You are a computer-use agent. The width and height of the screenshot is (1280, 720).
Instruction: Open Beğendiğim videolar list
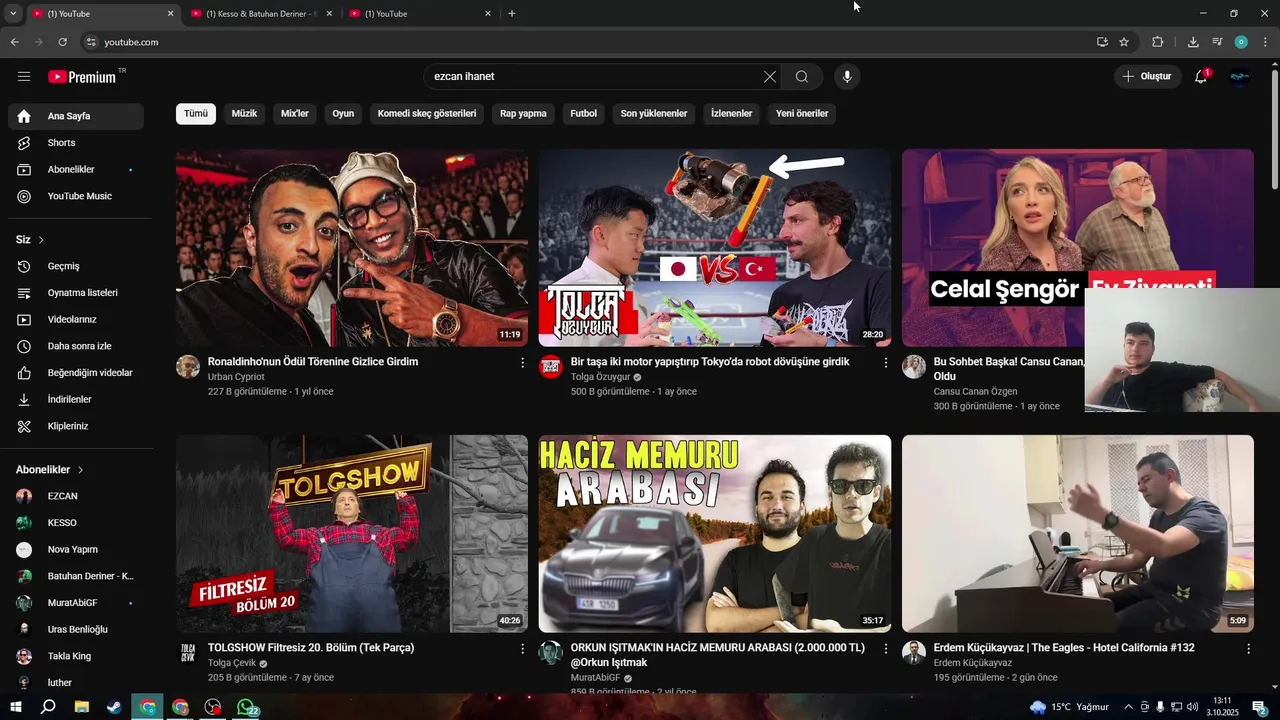tap(76, 373)
